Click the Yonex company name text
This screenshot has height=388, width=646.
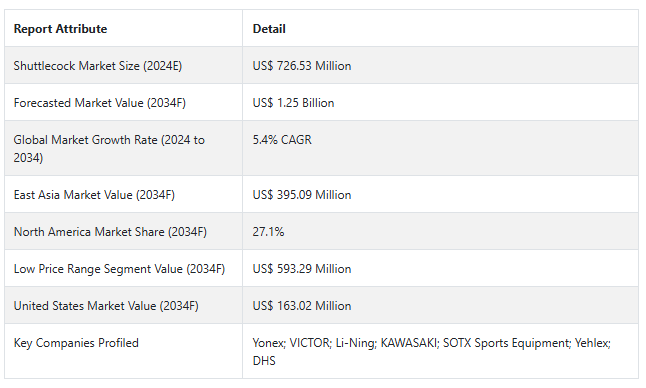click(268, 343)
